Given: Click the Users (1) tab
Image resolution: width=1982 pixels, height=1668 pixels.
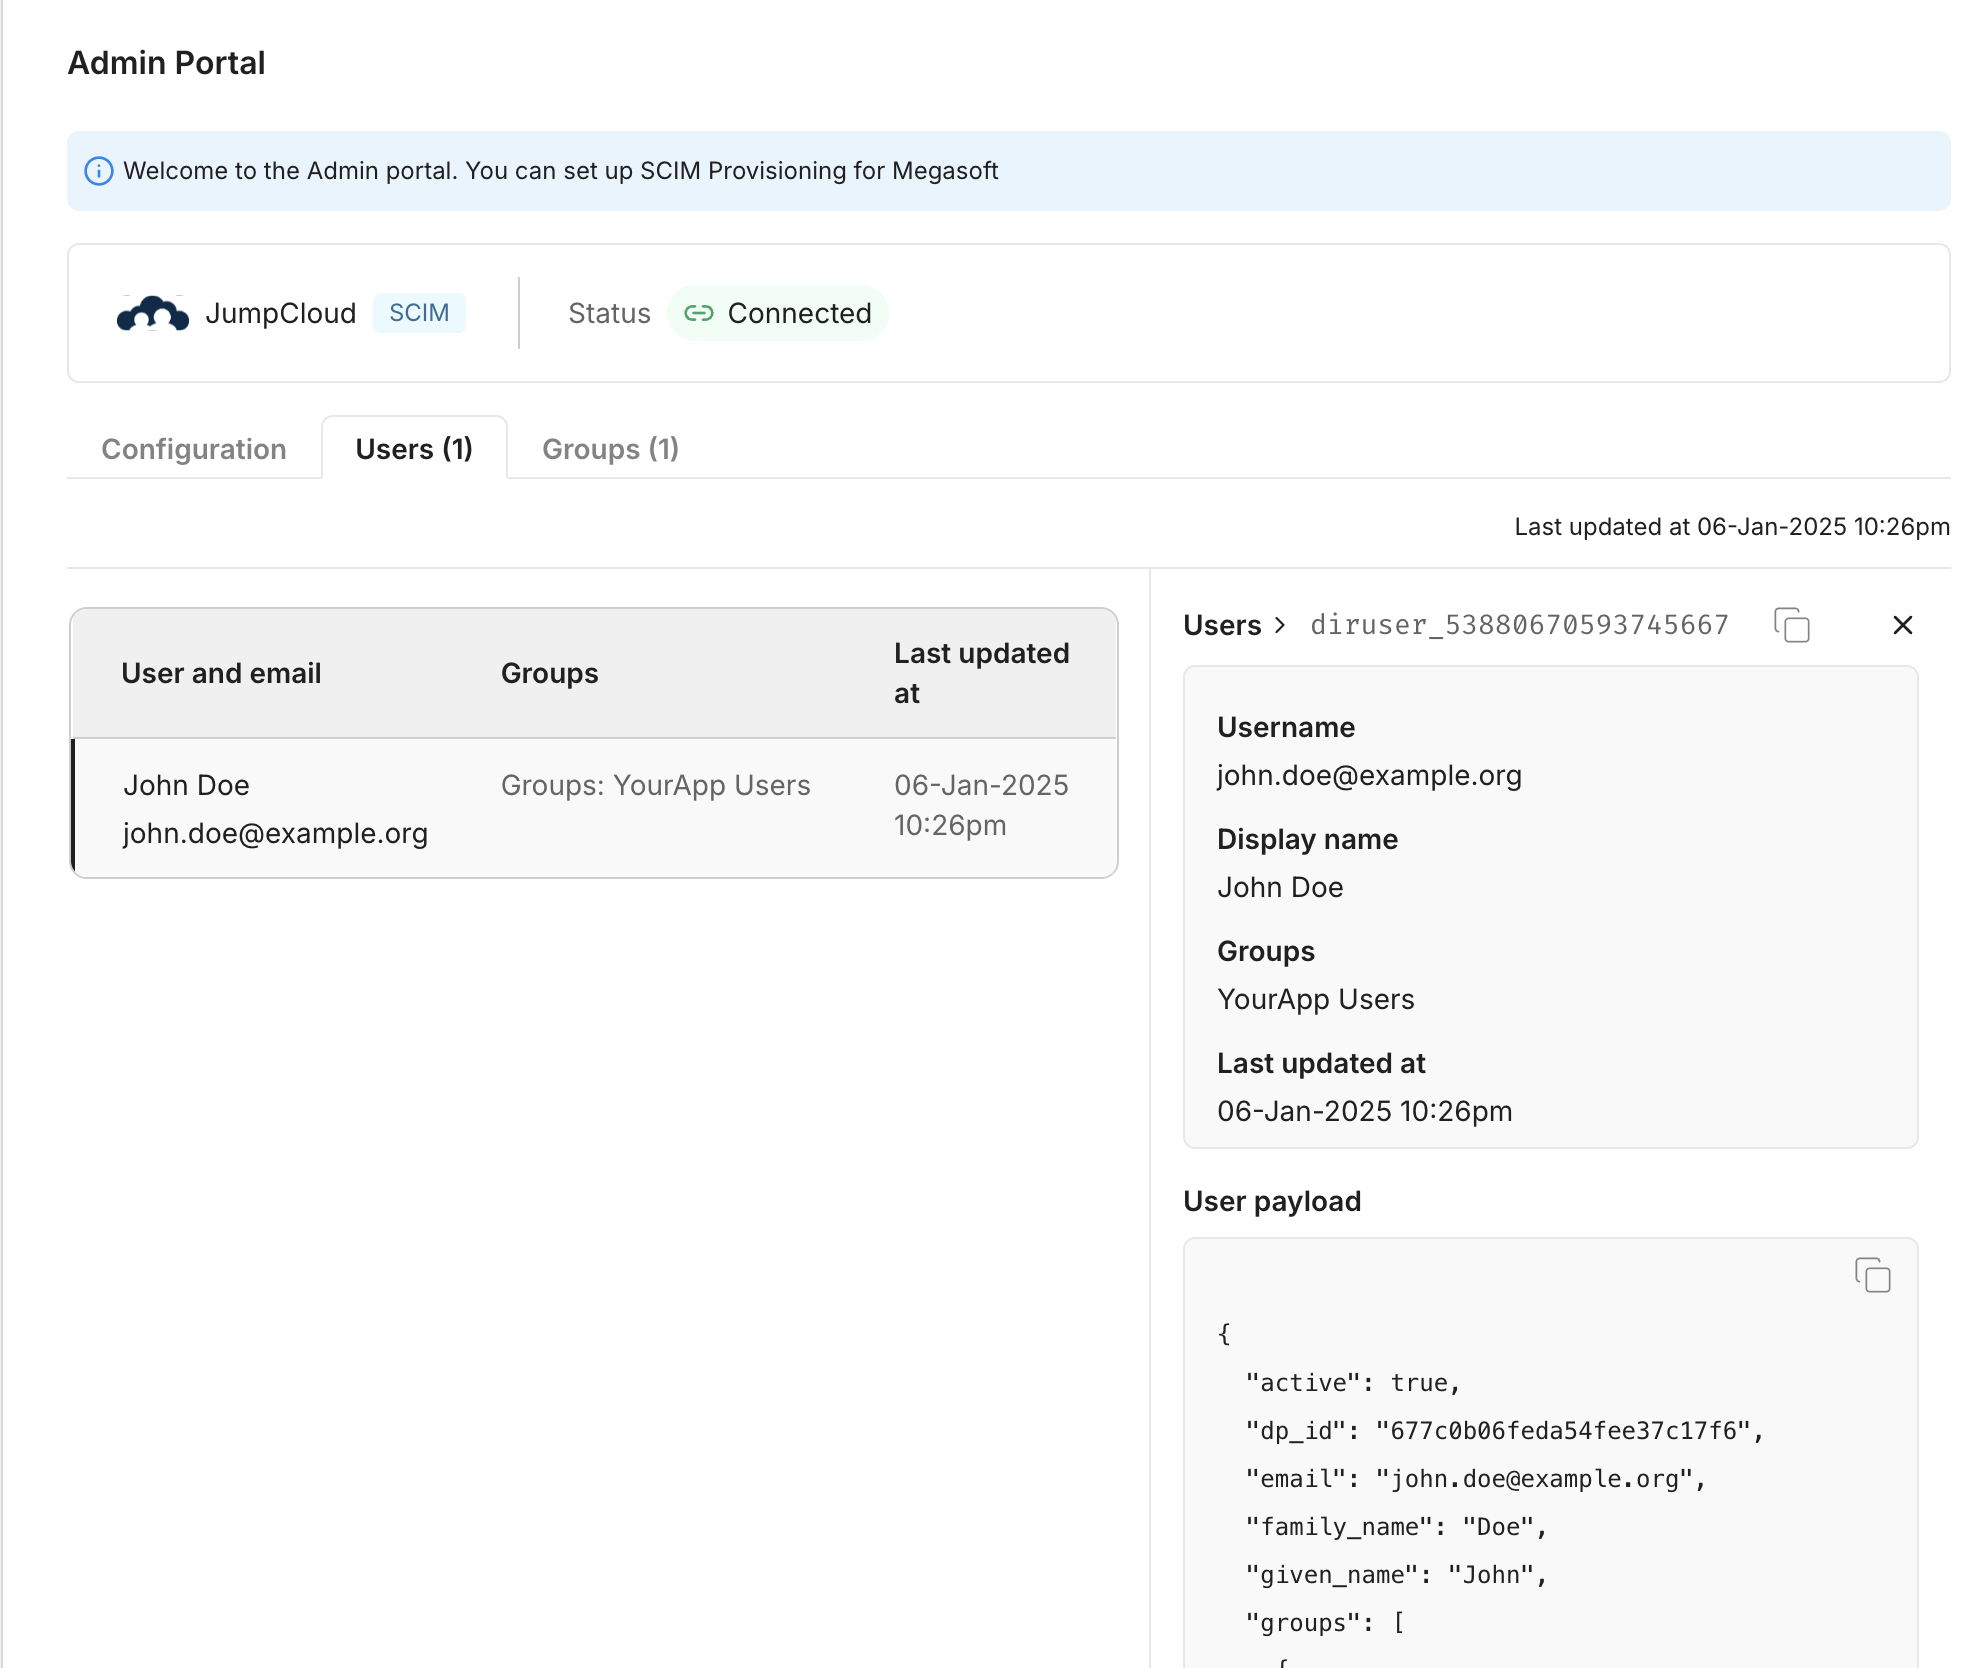Looking at the screenshot, I should point(414,448).
